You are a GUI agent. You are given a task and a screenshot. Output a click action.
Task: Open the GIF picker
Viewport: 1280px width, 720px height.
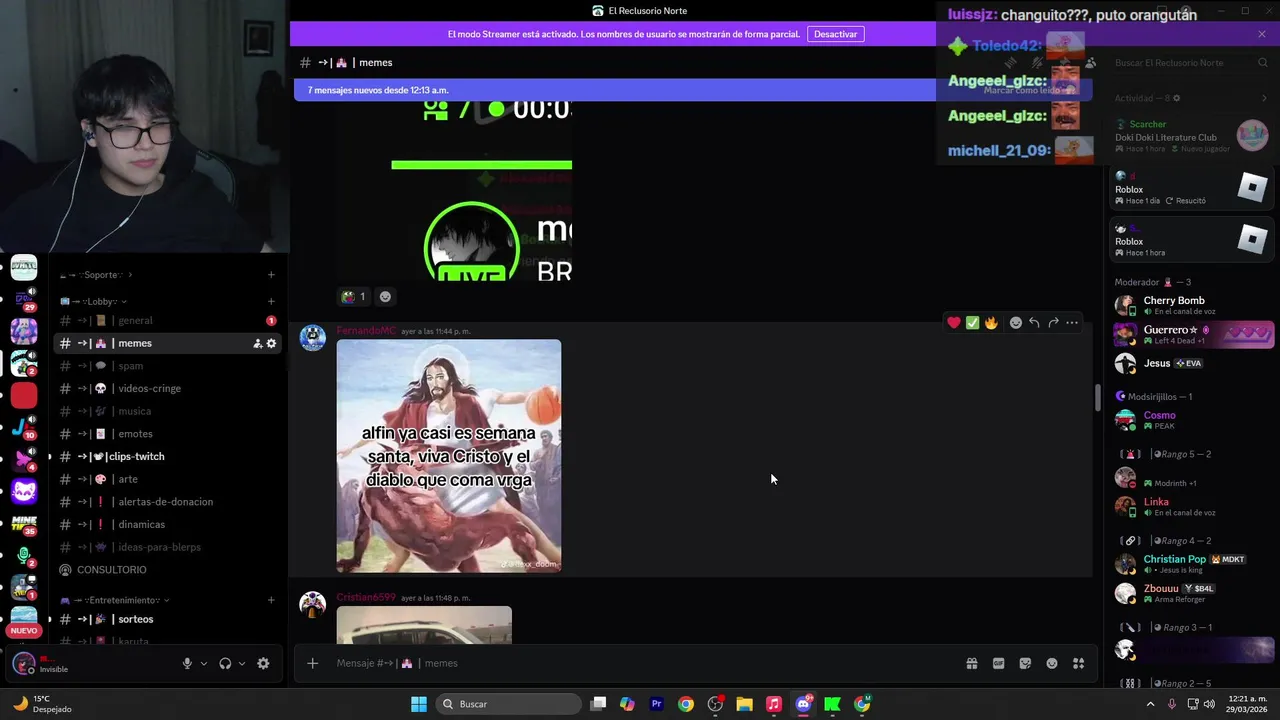click(998, 663)
